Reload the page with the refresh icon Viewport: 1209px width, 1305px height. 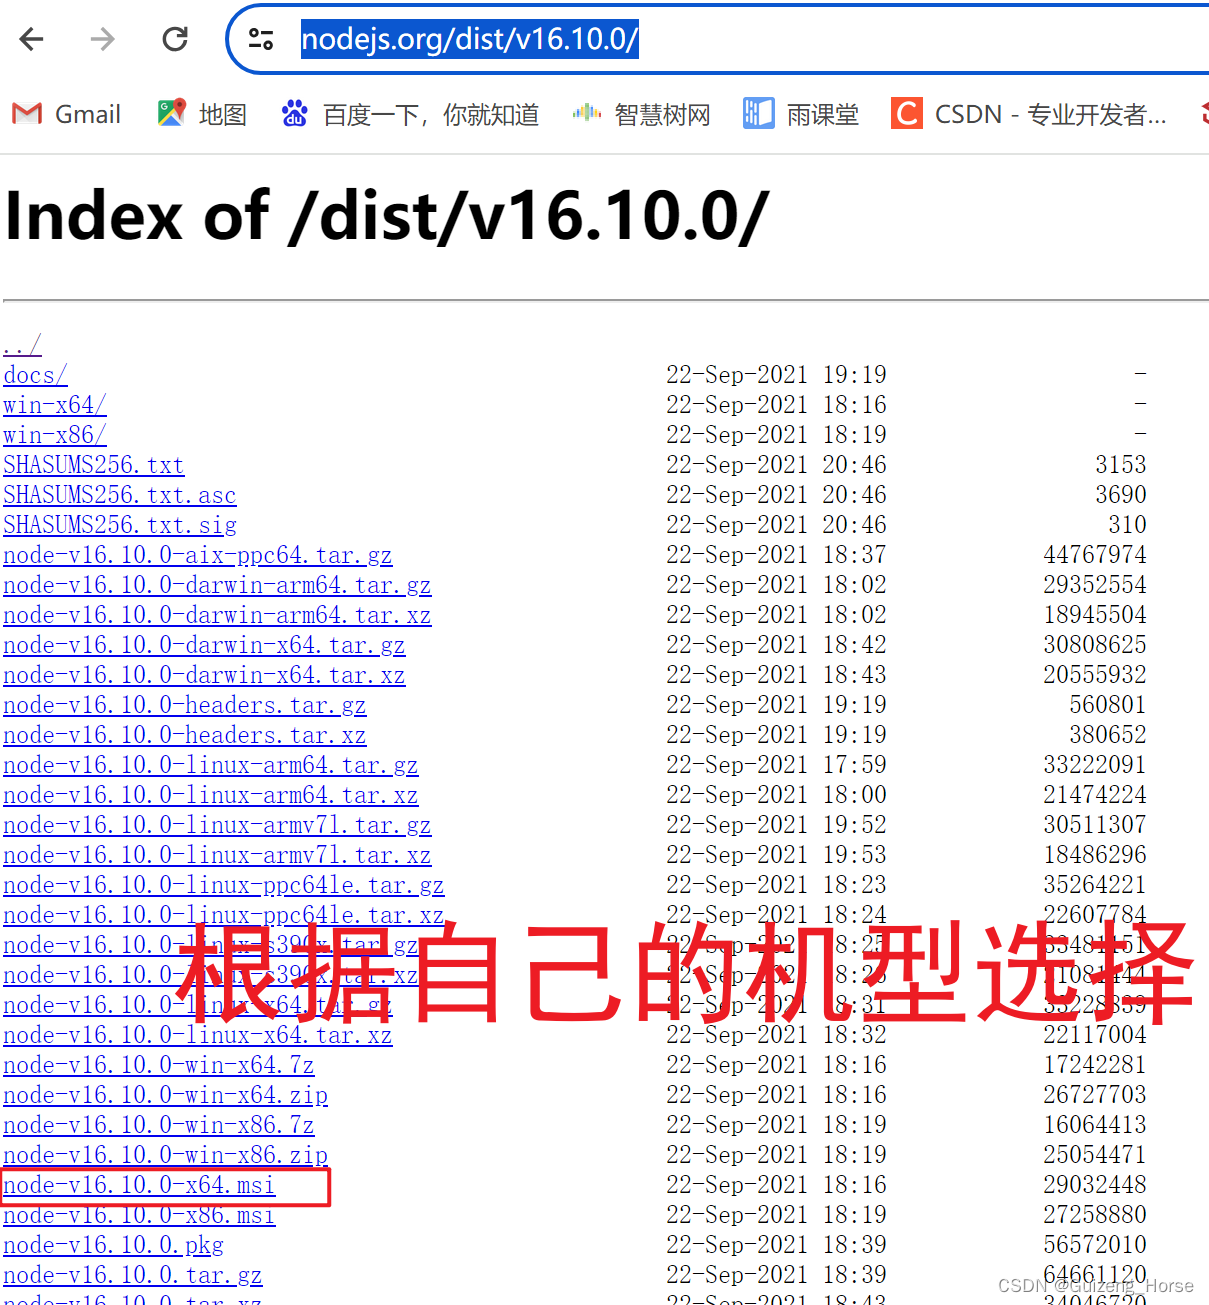(x=174, y=39)
